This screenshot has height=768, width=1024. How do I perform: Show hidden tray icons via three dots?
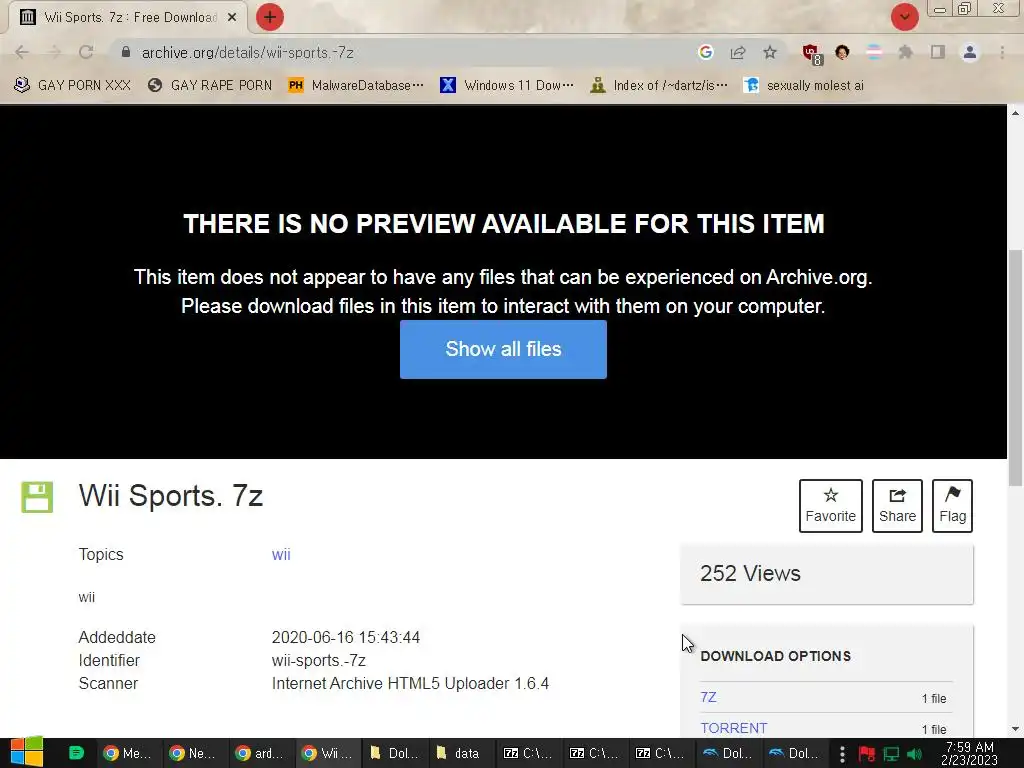coord(842,754)
